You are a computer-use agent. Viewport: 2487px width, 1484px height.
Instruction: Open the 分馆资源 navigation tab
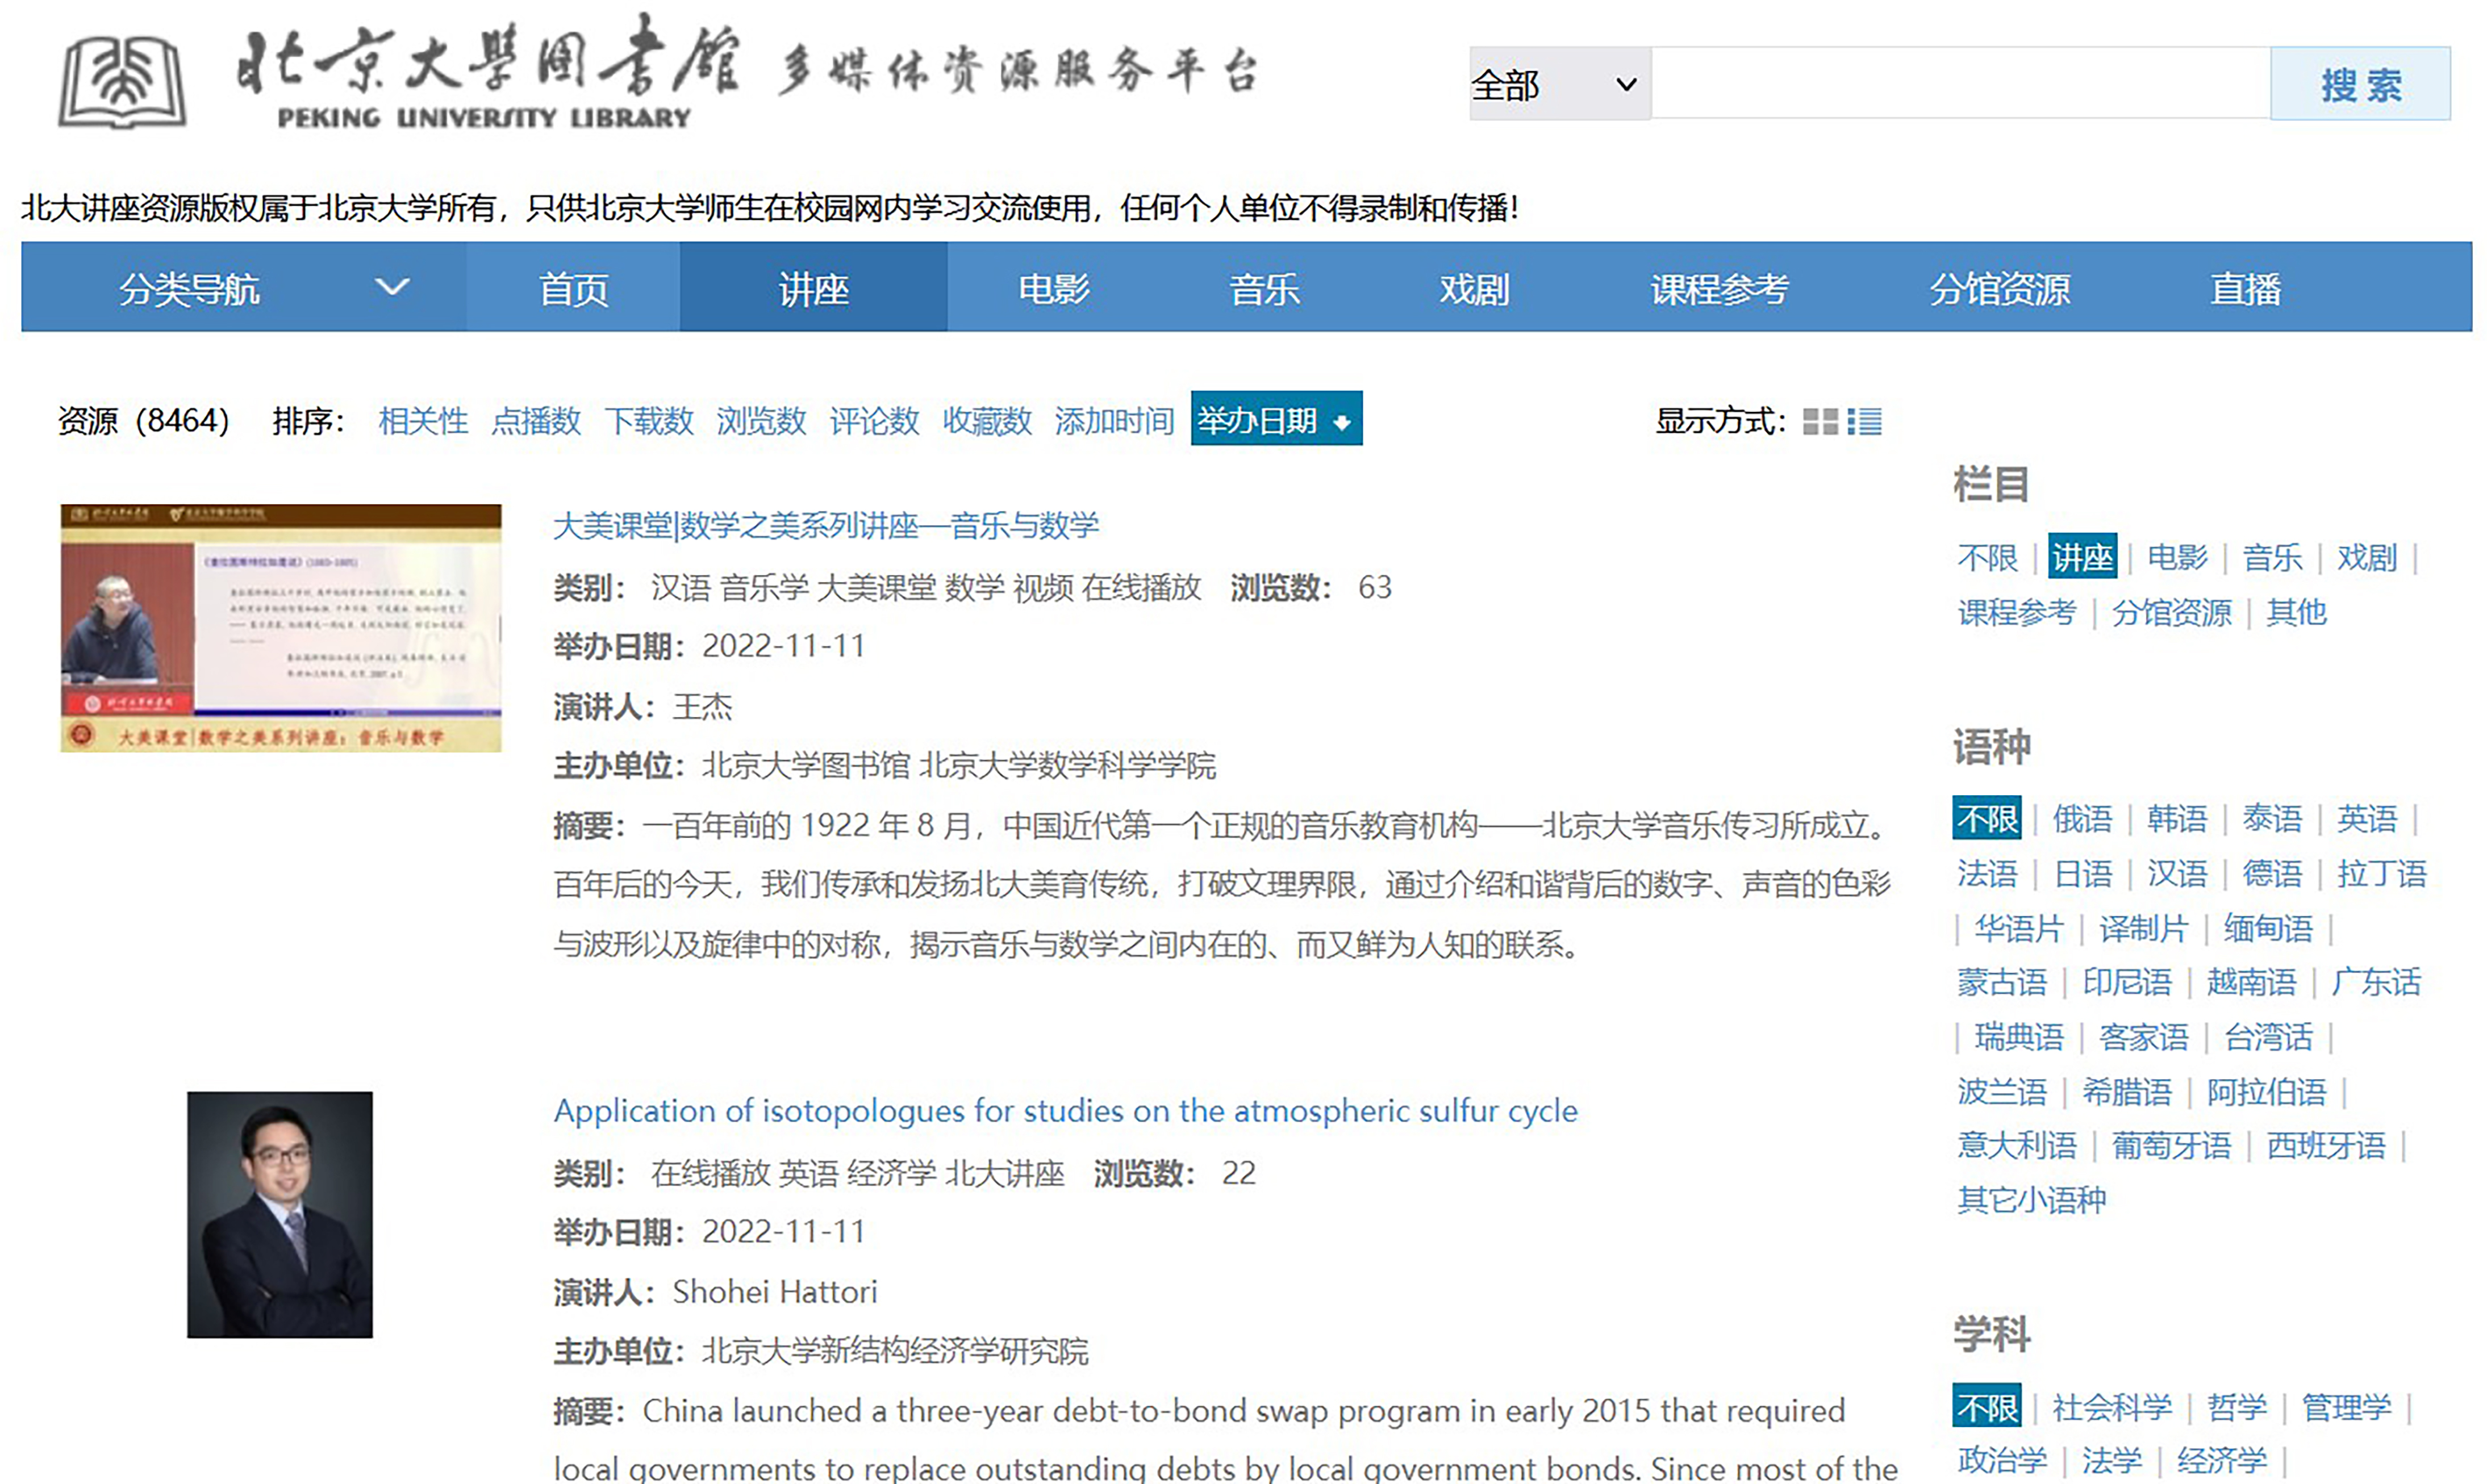coord(1999,288)
